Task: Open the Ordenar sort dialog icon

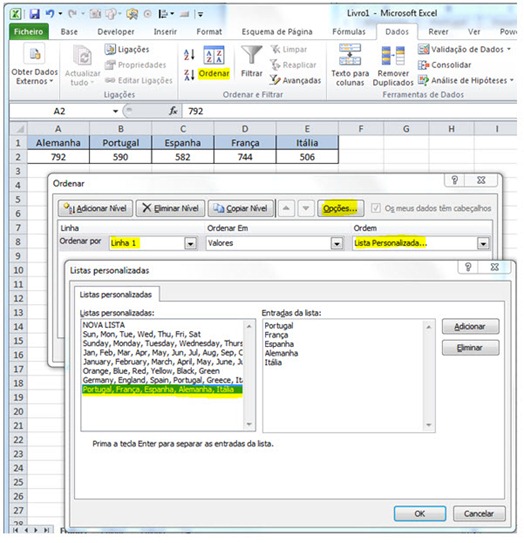Action: 214,56
